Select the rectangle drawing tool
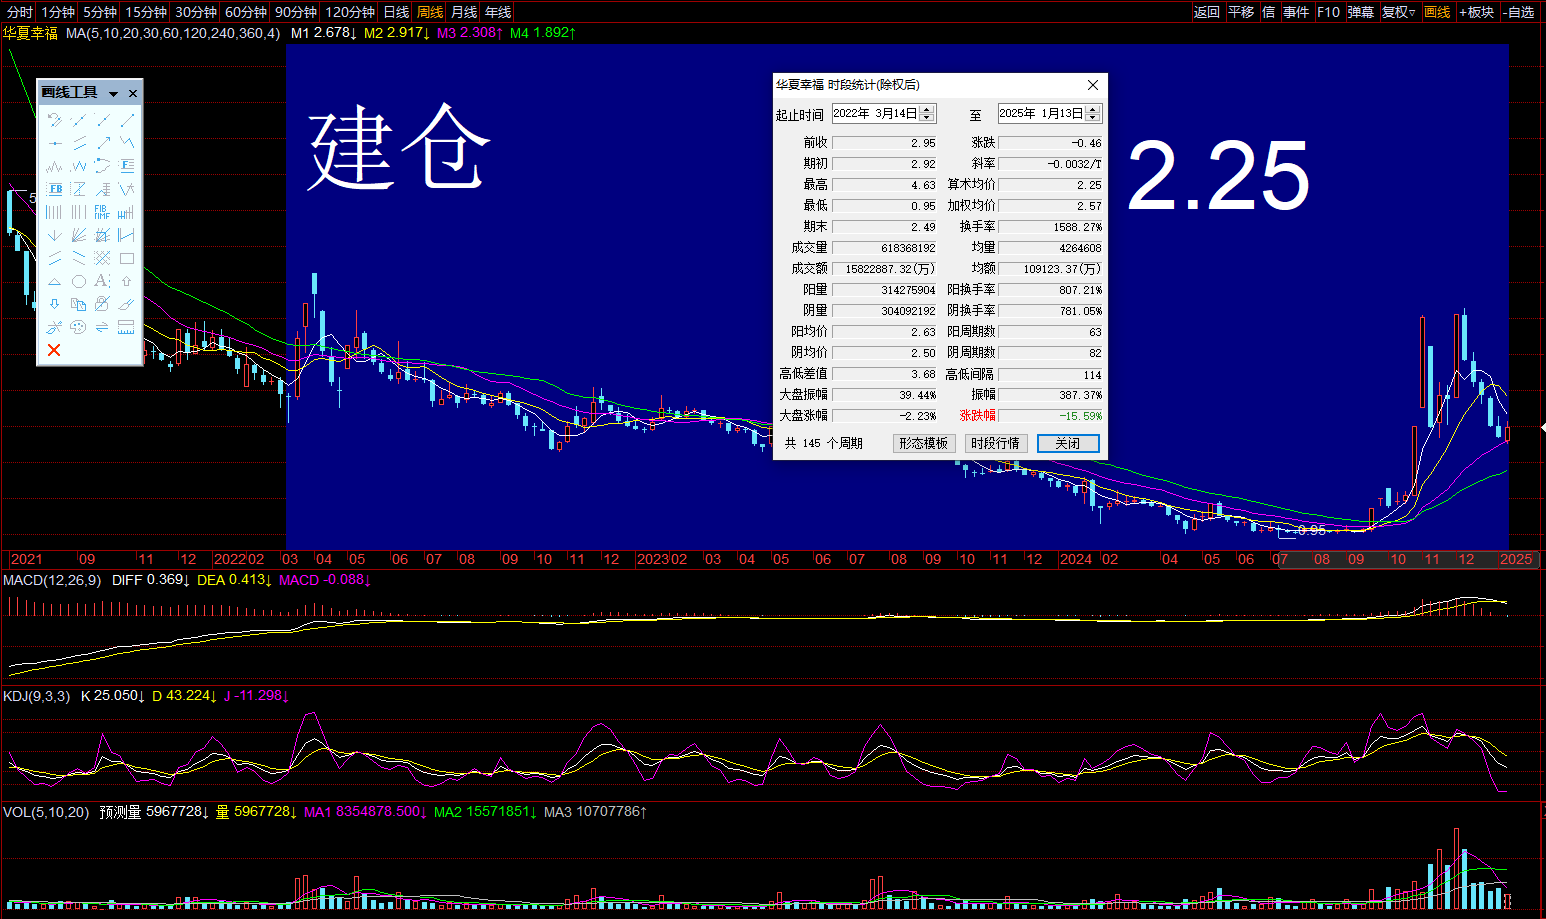Screen dimensions: 1546x919 point(127,258)
